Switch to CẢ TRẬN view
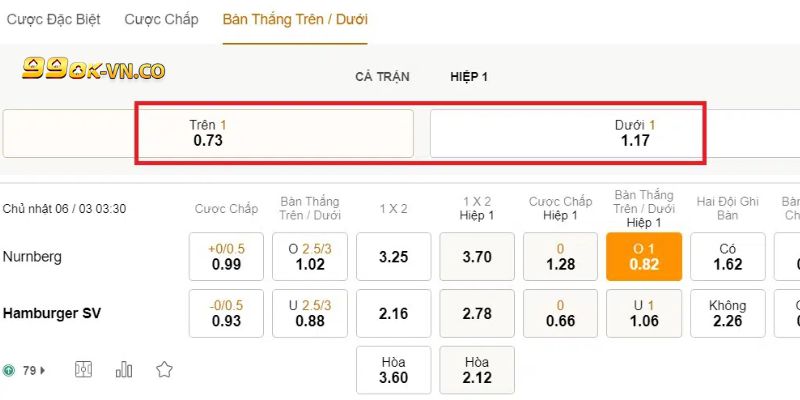Screen dimensions: 800x400 382,77
